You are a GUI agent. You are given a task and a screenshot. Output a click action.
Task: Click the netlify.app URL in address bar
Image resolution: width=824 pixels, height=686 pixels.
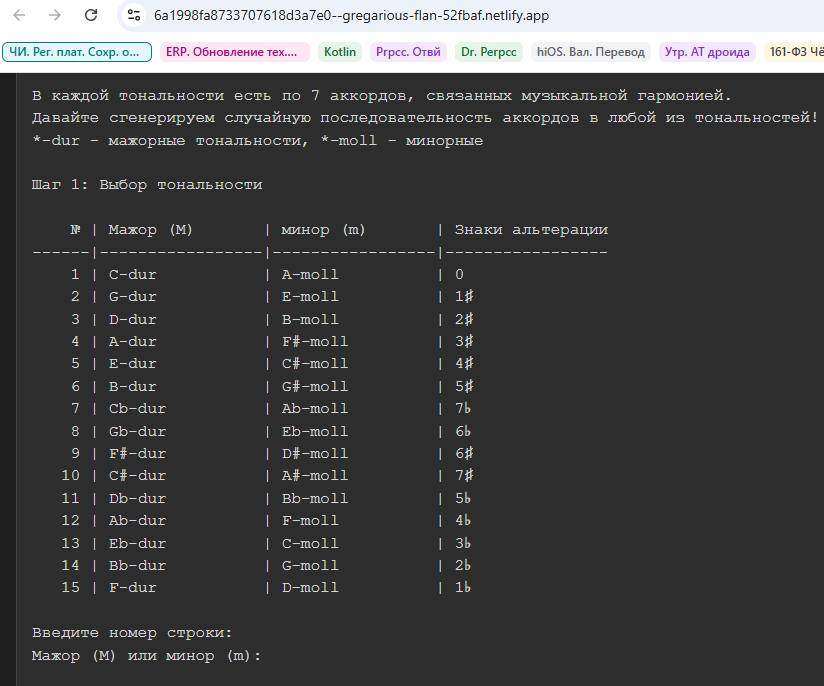pyautogui.click(x=351, y=16)
